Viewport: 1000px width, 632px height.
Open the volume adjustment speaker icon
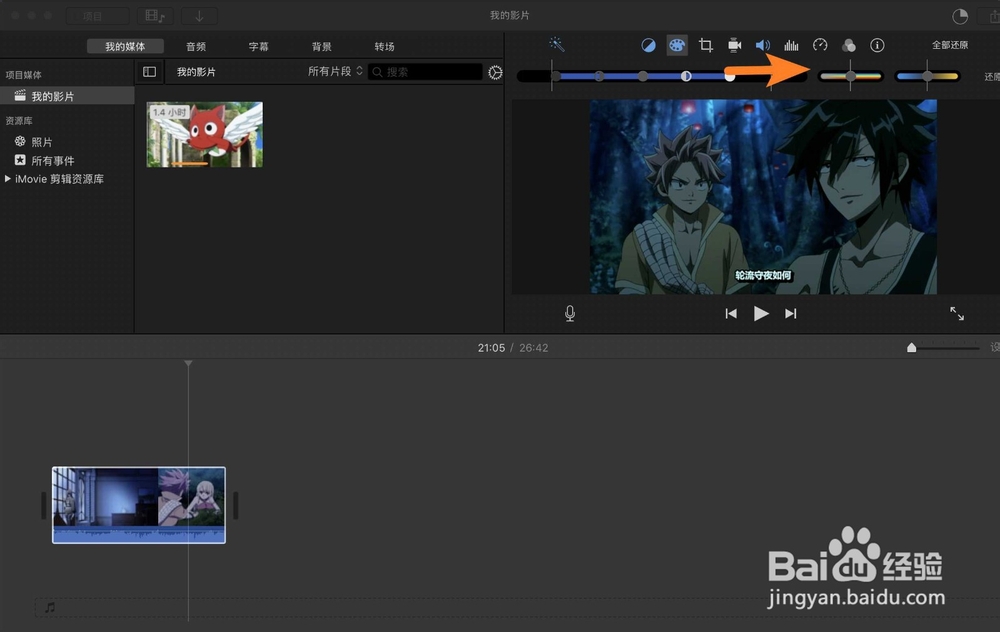tap(763, 45)
